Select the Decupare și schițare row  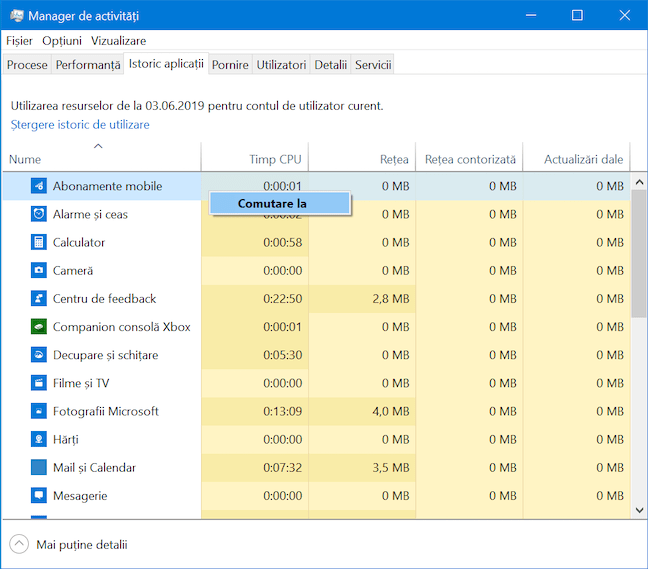coord(316,355)
